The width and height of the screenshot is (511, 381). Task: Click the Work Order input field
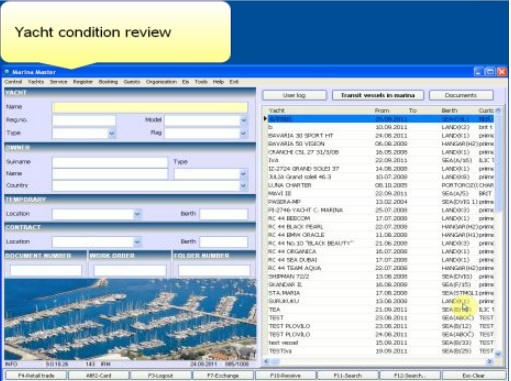pyautogui.click(x=130, y=270)
